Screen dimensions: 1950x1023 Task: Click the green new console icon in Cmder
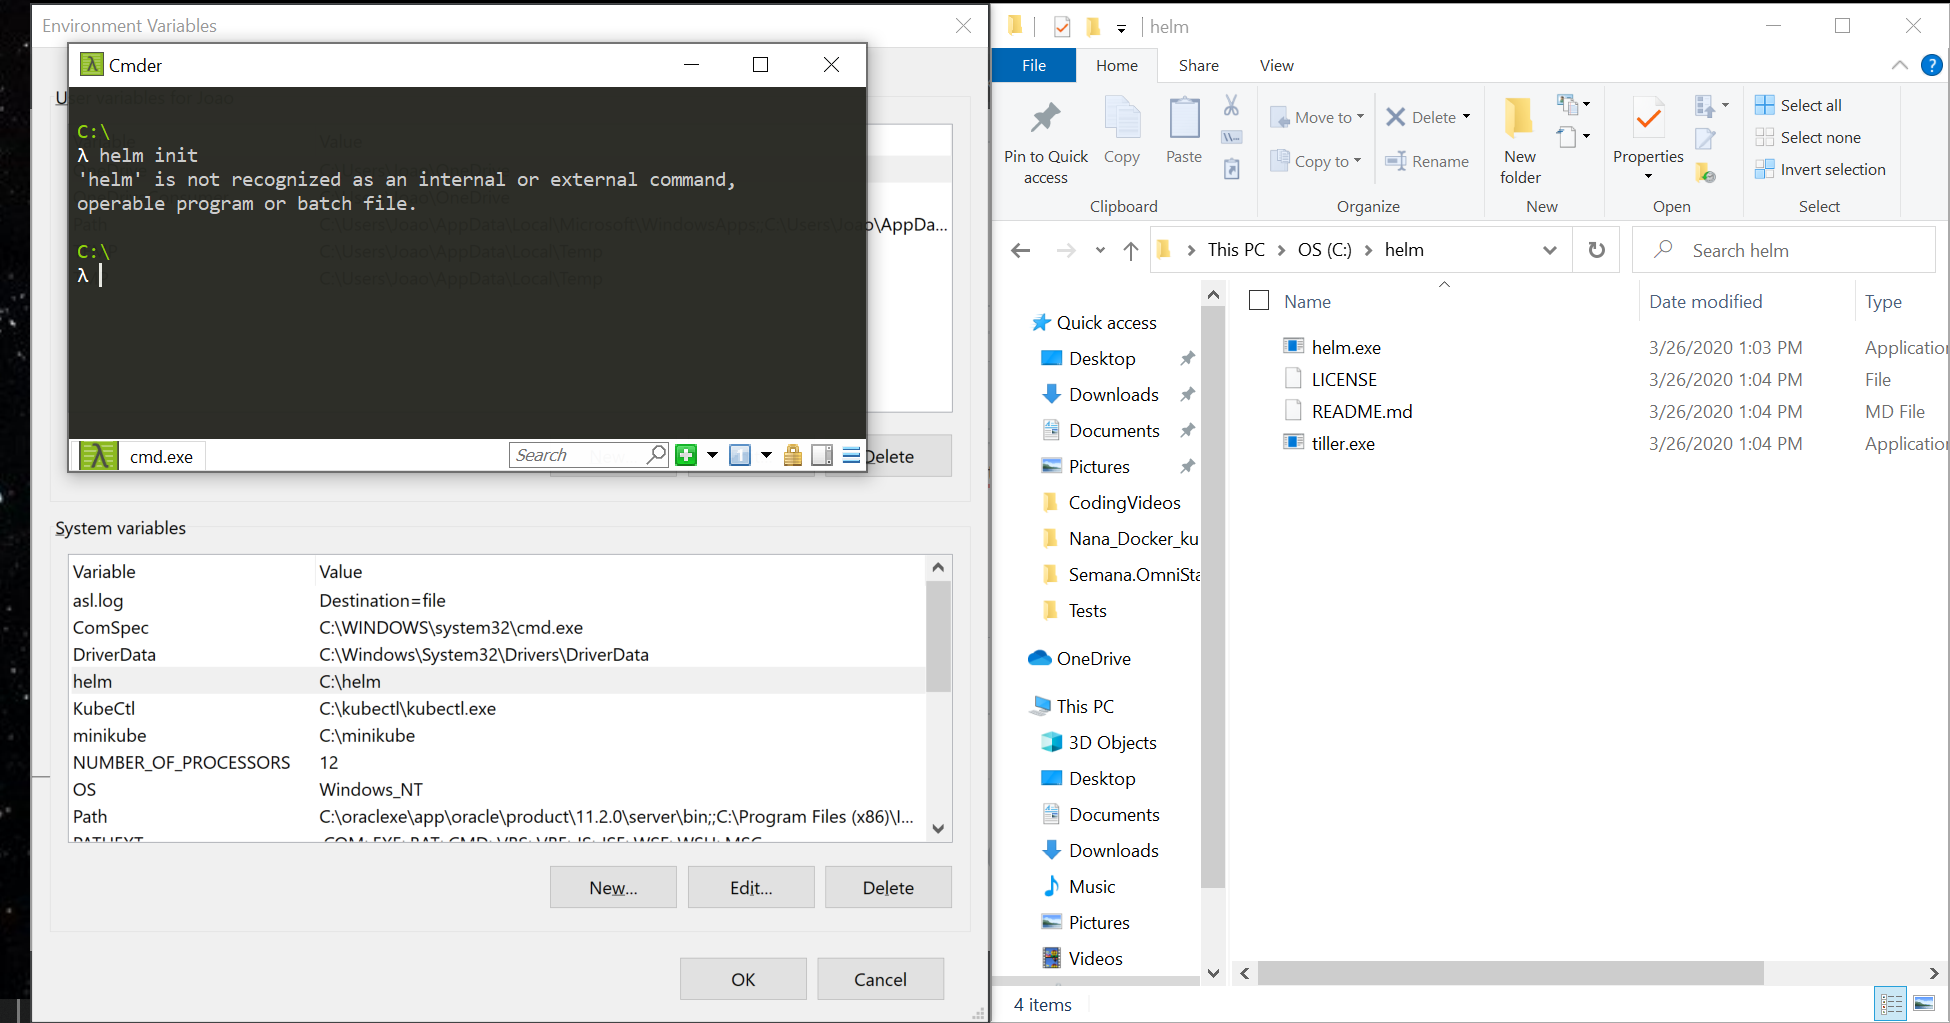point(686,455)
